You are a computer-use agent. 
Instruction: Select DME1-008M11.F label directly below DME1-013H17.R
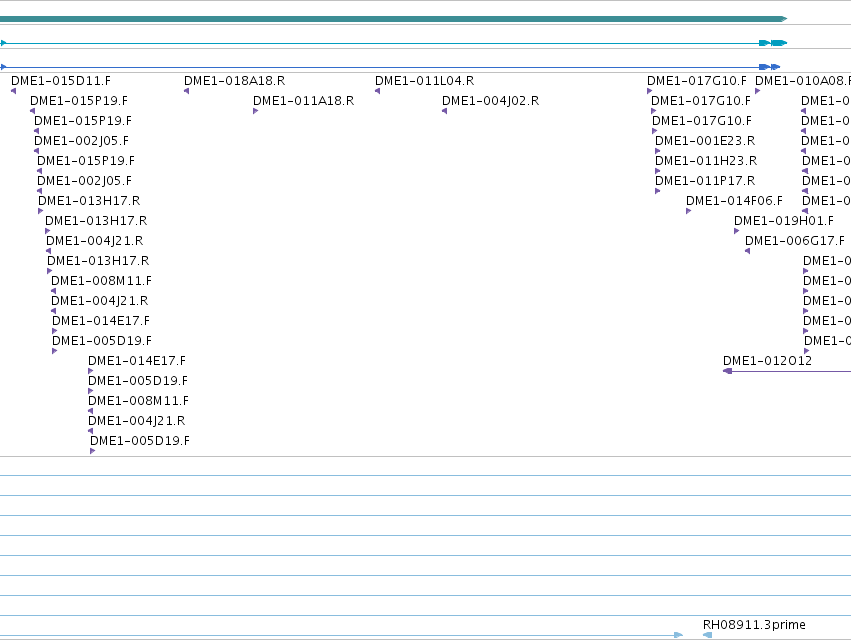(101, 281)
